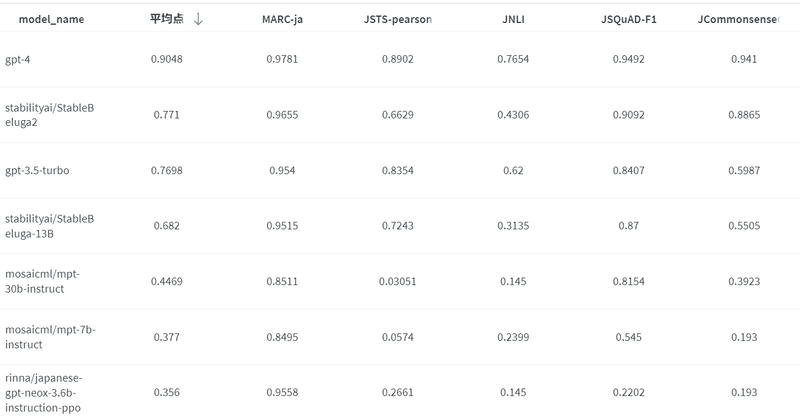800x419 pixels.
Task: Click the JSTS-pearson column header
Action: click(397, 19)
